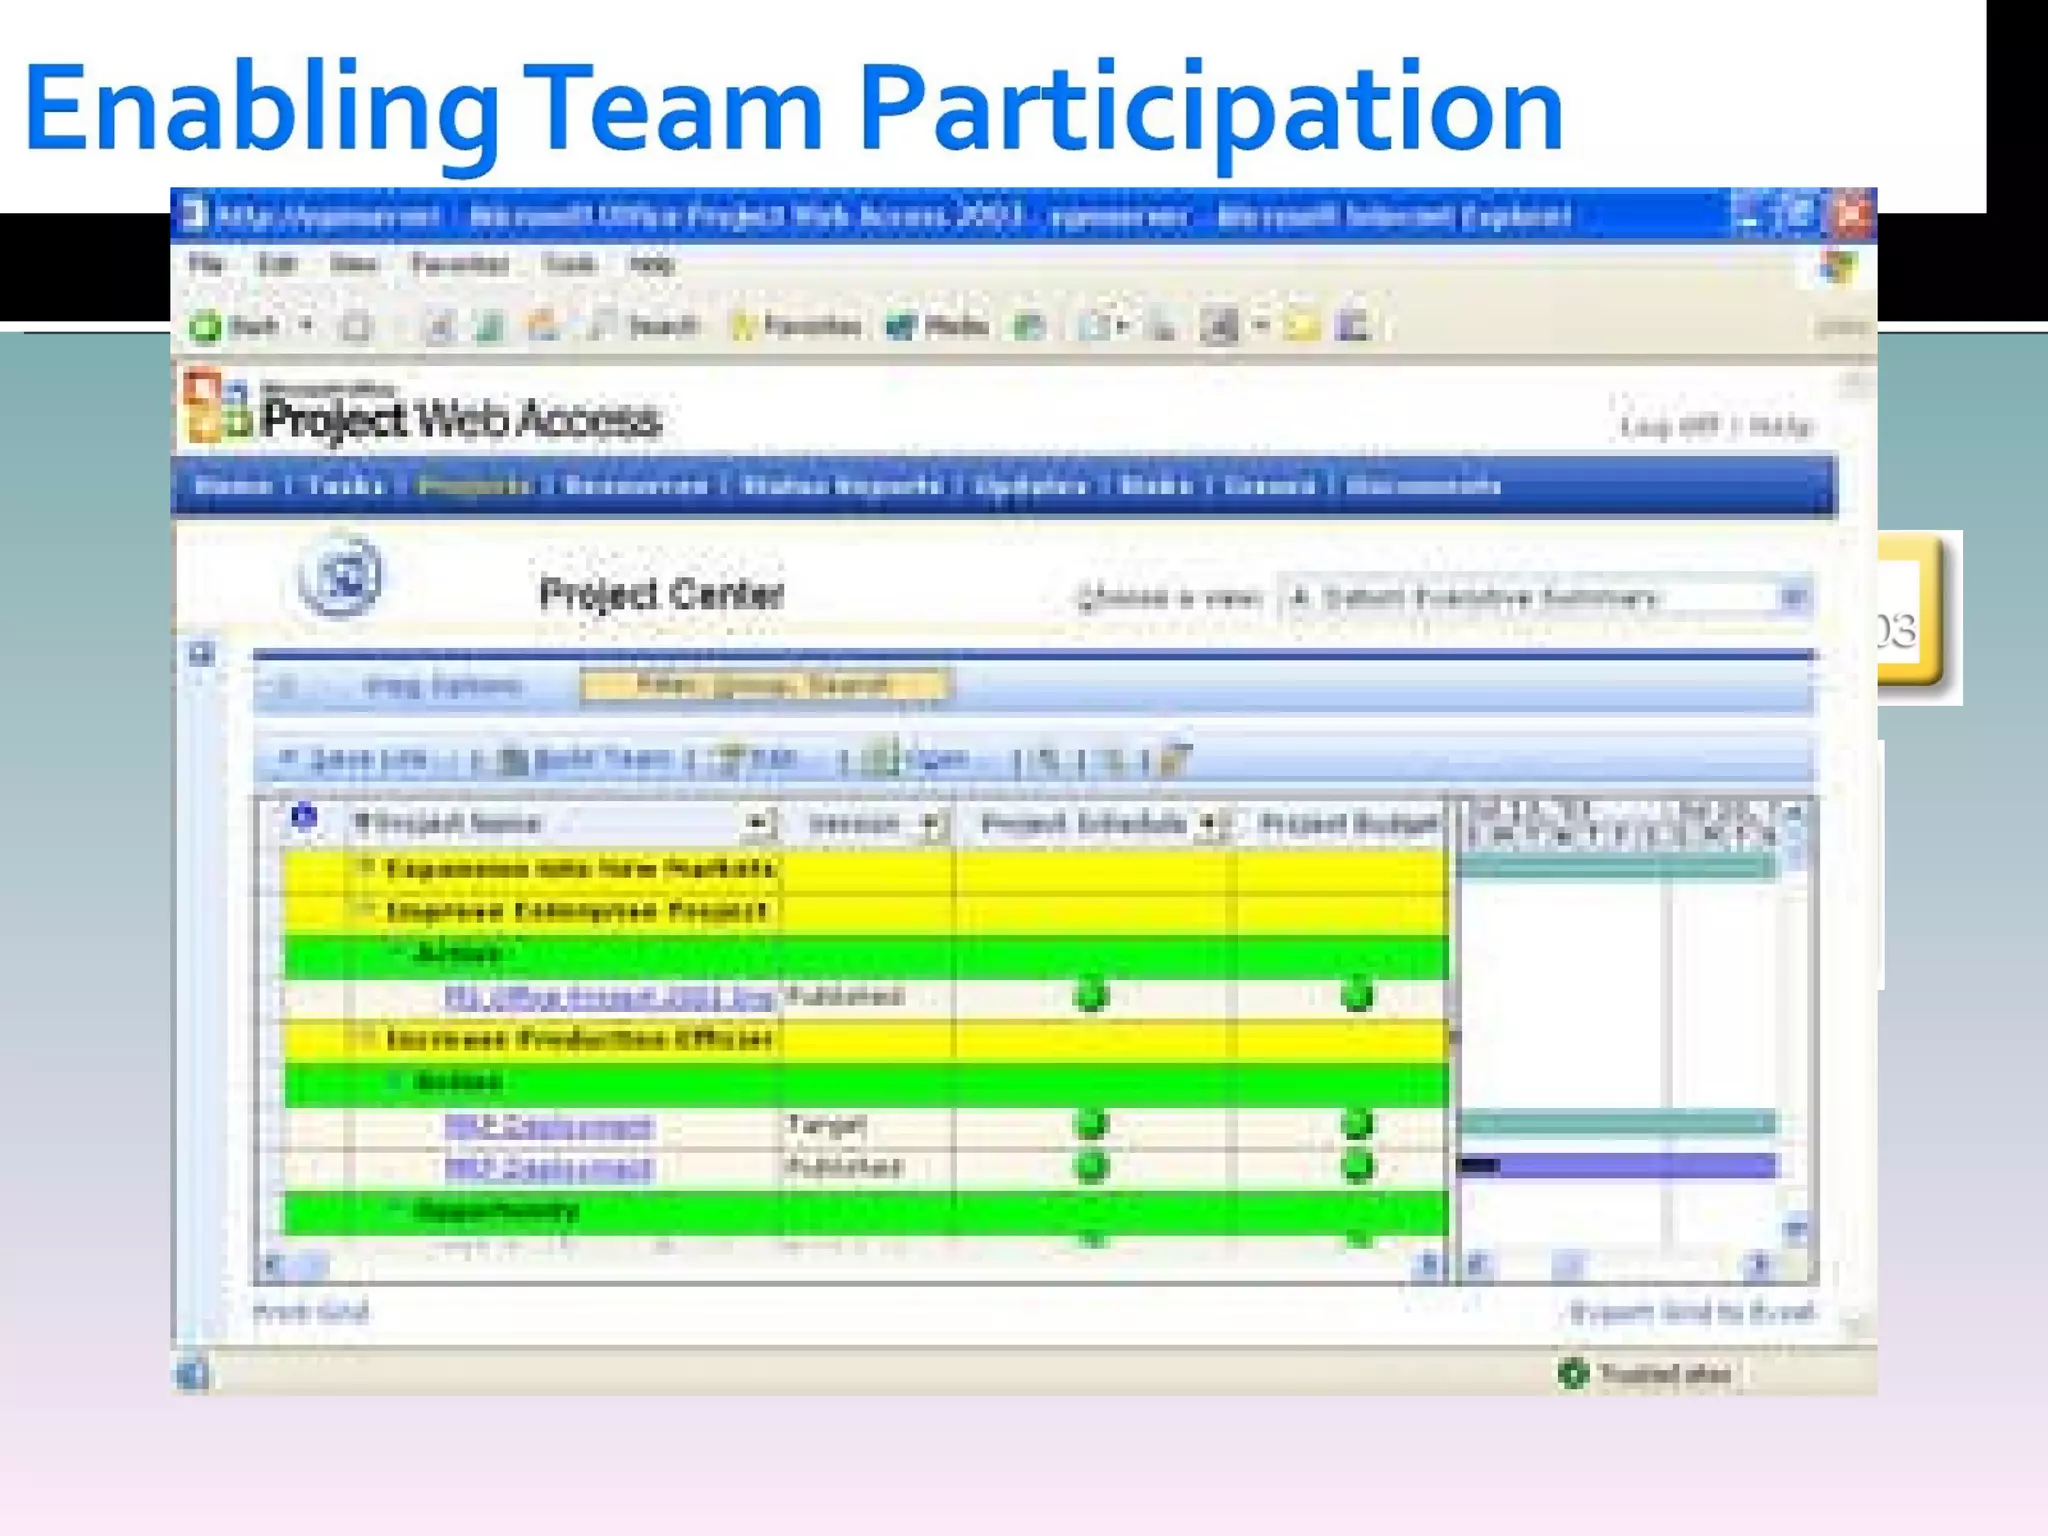This screenshot has width=2048, height=1536.
Task: Go to Issues in the navigation bar
Action: pyautogui.click(x=1269, y=485)
